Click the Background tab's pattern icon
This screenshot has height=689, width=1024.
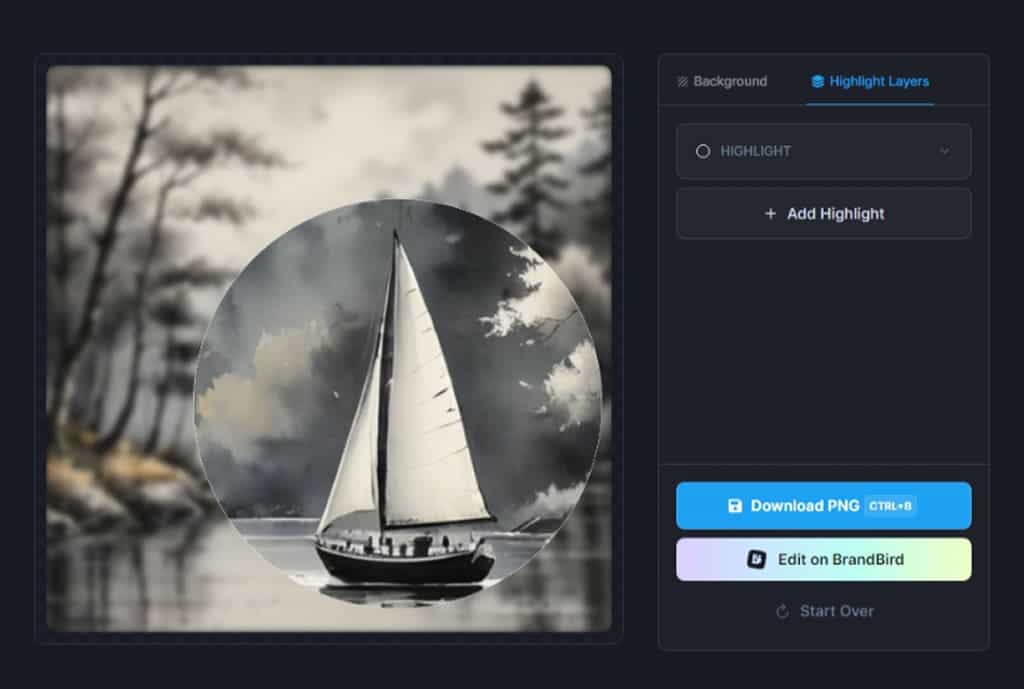tap(683, 82)
